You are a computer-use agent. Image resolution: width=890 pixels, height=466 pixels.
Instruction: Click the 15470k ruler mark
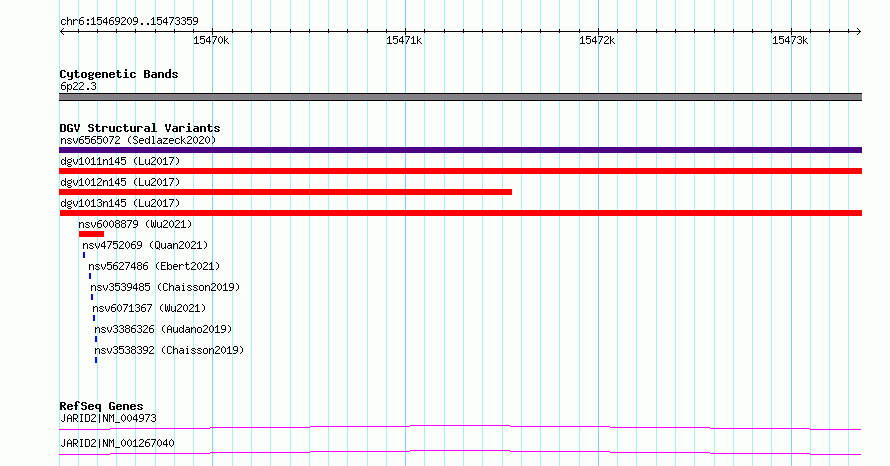click(211, 40)
